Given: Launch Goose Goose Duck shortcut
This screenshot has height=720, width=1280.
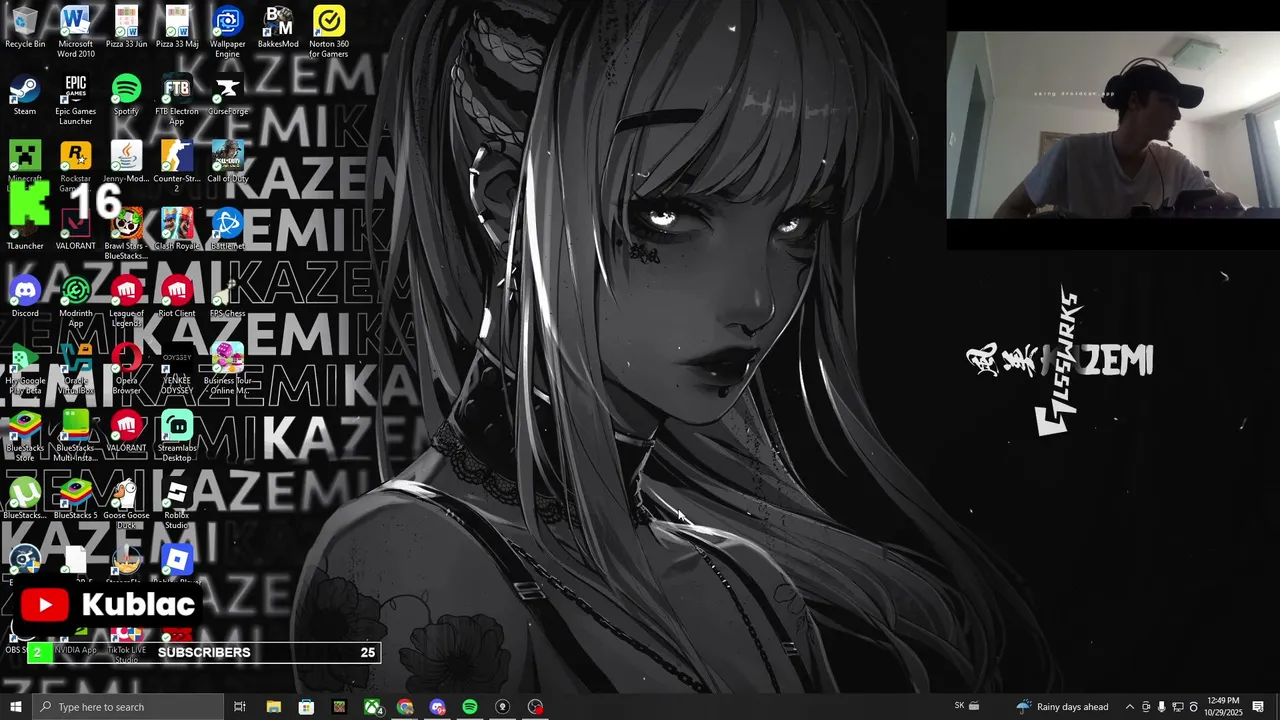Looking at the screenshot, I should (x=126, y=503).
